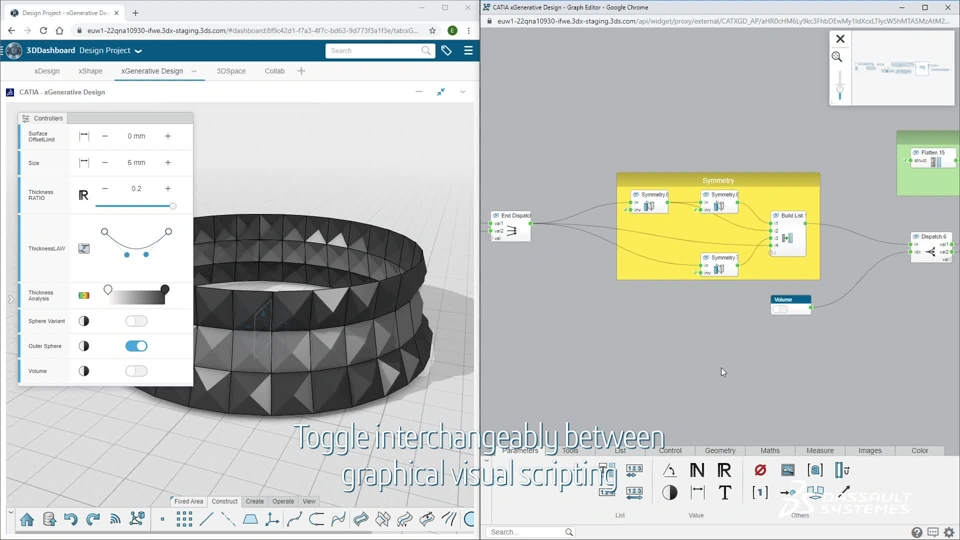The width and height of the screenshot is (960, 540).
Task: Toggle visibility eye on the Build List node
Action: coord(776,216)
